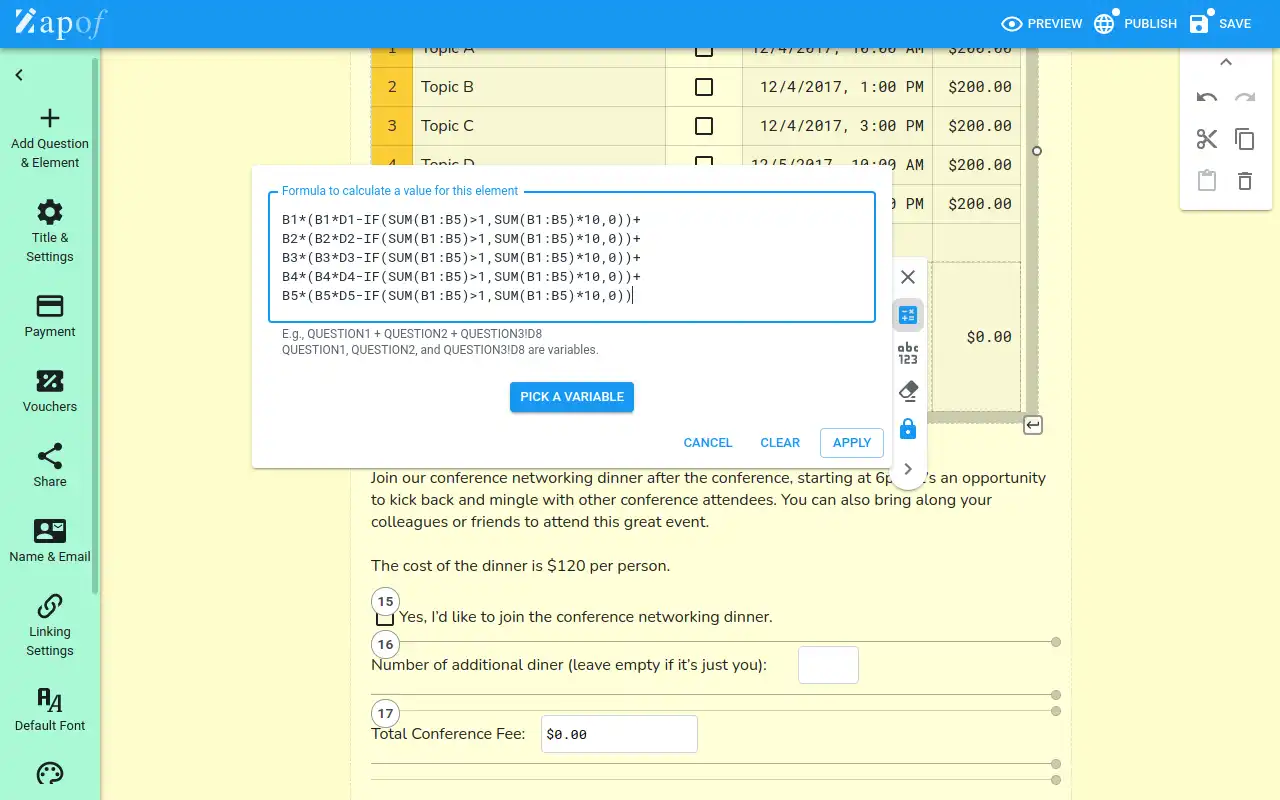
Task: Apply the formula with the APPLY button
Action: (x=851, y=442)
